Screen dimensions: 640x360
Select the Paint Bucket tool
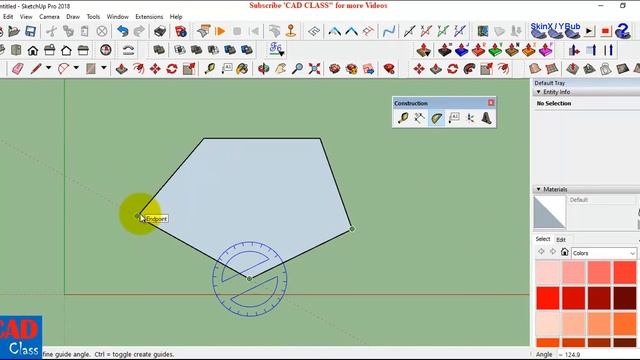click(x=242, y=69)
